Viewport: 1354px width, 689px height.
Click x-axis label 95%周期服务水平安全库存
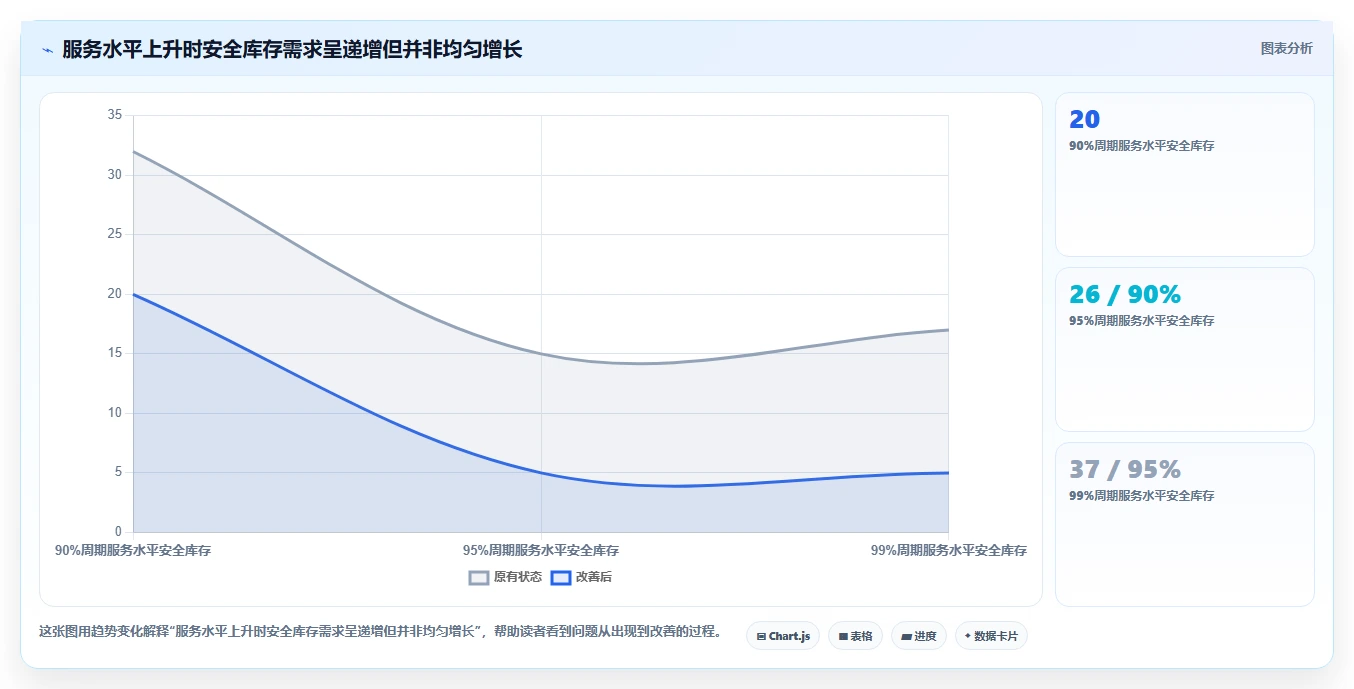coord(541,551)
